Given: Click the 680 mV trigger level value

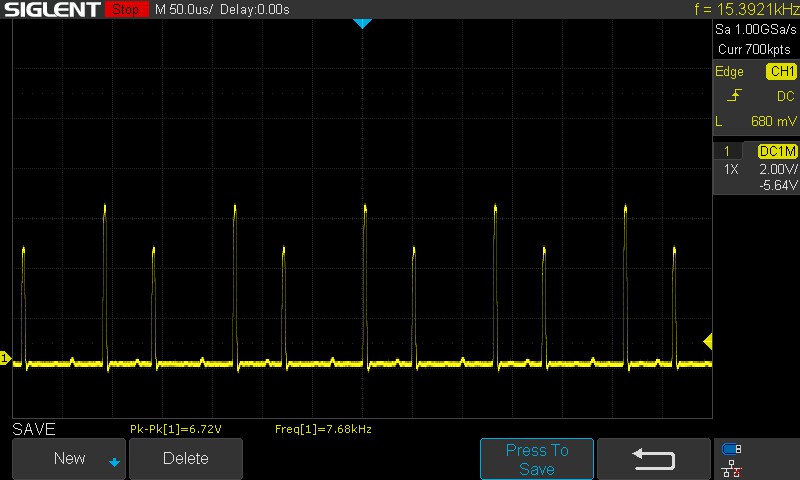Looking at the screenshot, I should pyautogui.click(x=773, y=121).
